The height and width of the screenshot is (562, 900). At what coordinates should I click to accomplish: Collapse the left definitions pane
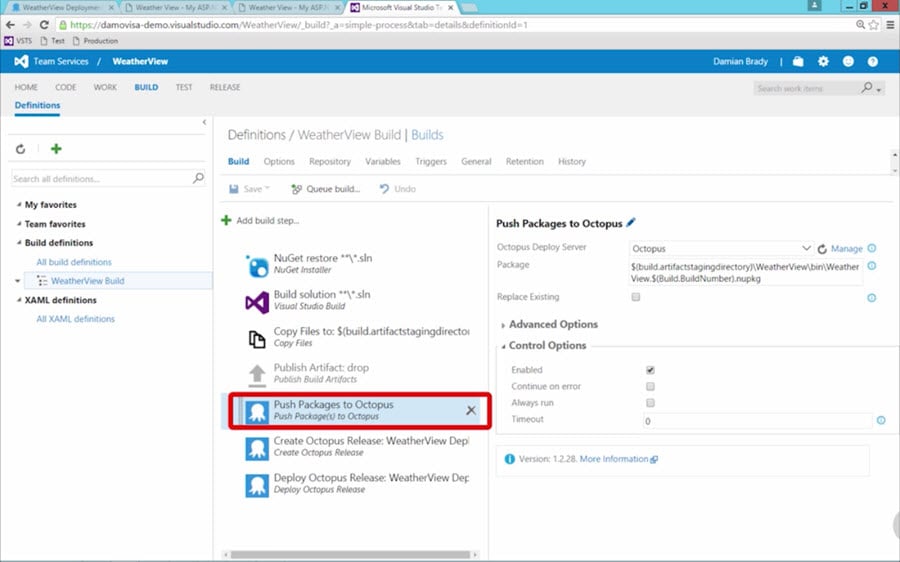click(x=204, y=122)
